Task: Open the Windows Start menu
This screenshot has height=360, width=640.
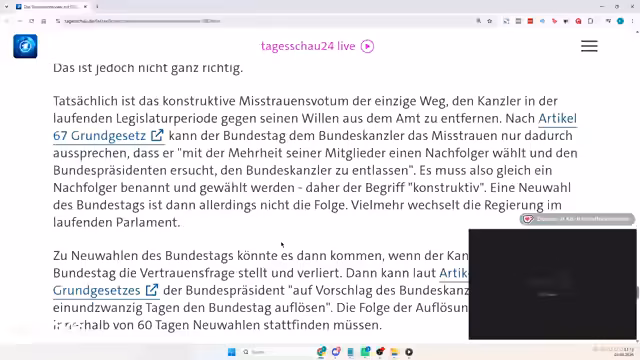Action: pos(231,352)
